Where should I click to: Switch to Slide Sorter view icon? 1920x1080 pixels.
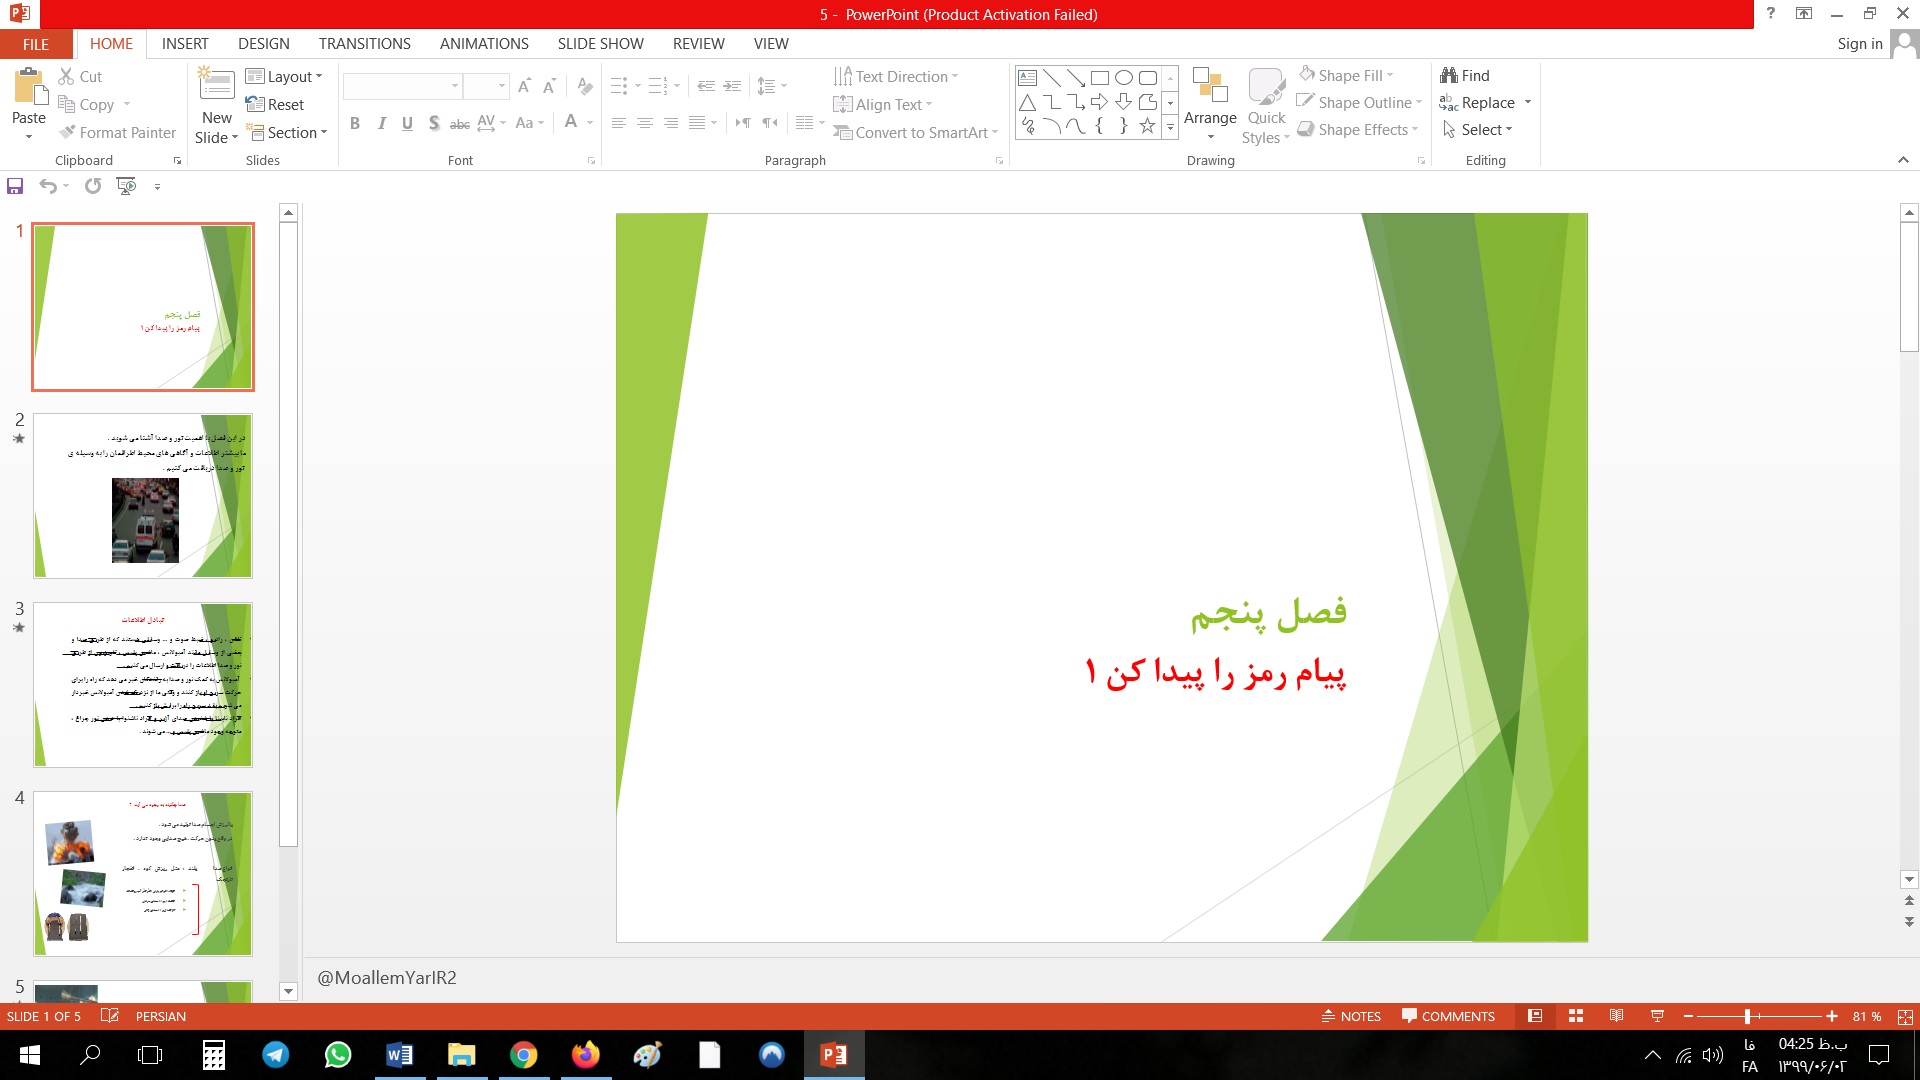[1576, 1016]
